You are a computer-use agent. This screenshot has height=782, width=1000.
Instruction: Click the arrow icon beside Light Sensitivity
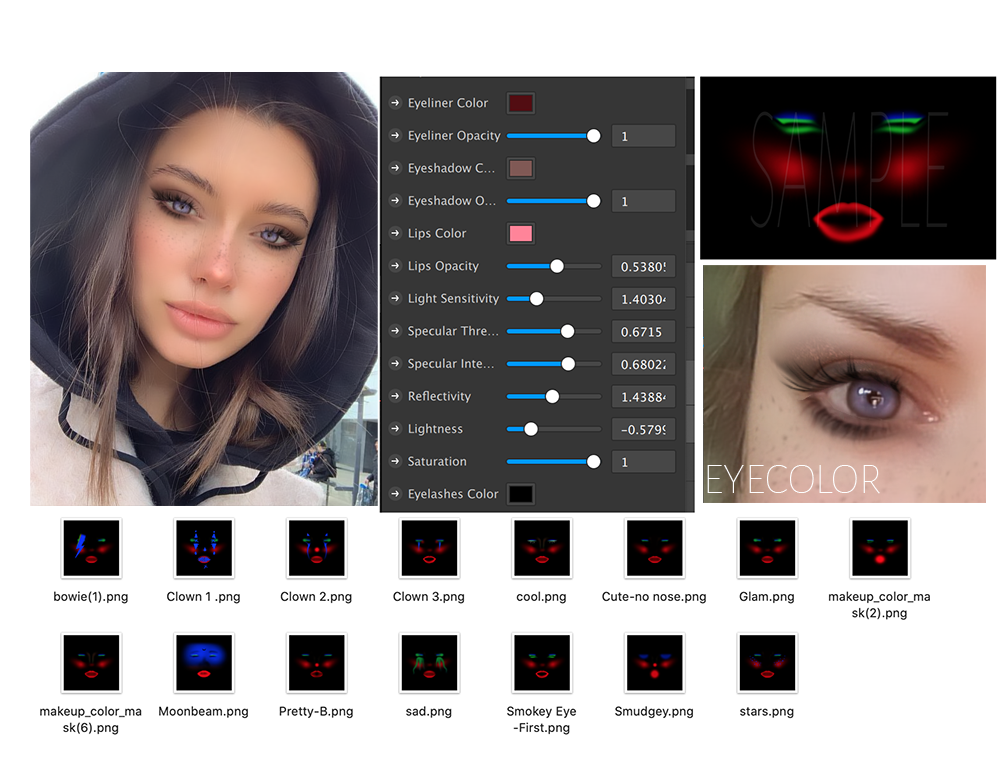point(395,298)
